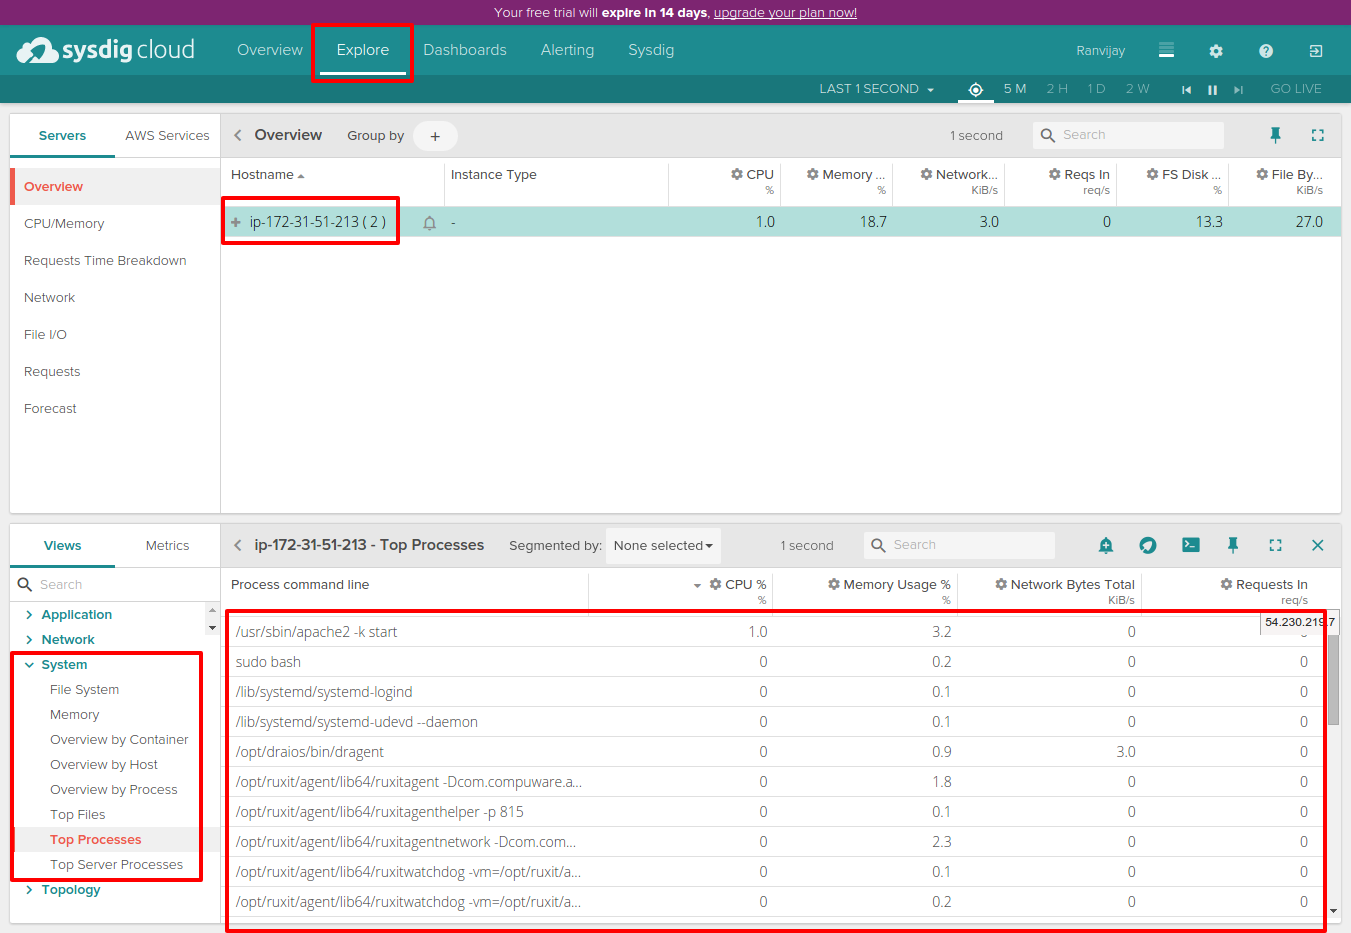The width and height of the screenshot is (1351, 933).
Task: Open the help question mark icon
Action: coord(1266,51)
